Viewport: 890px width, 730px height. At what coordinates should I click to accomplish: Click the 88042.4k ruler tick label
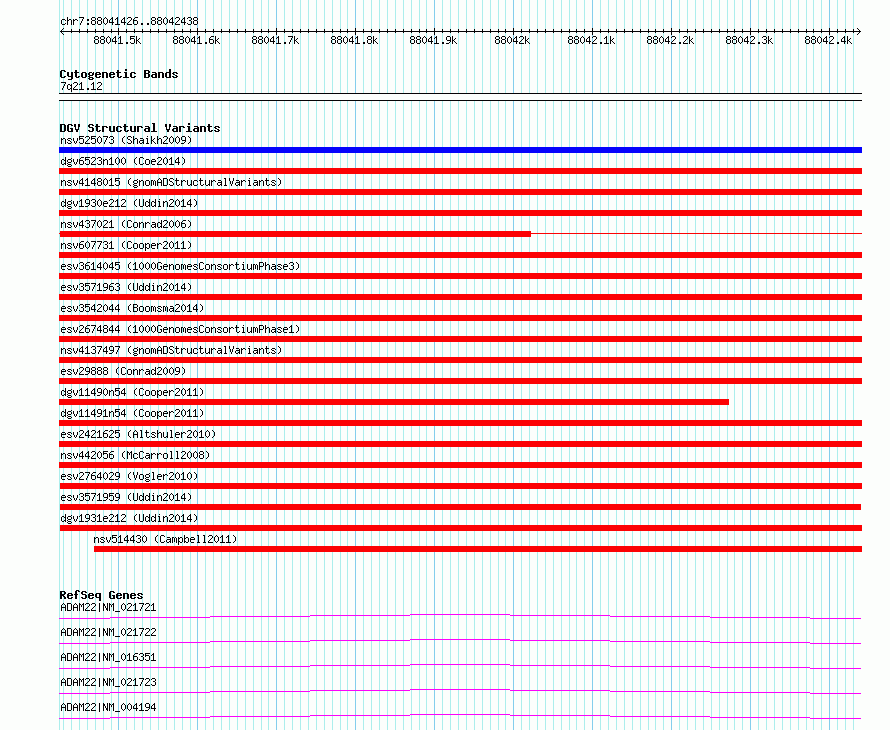coord(828,40)
